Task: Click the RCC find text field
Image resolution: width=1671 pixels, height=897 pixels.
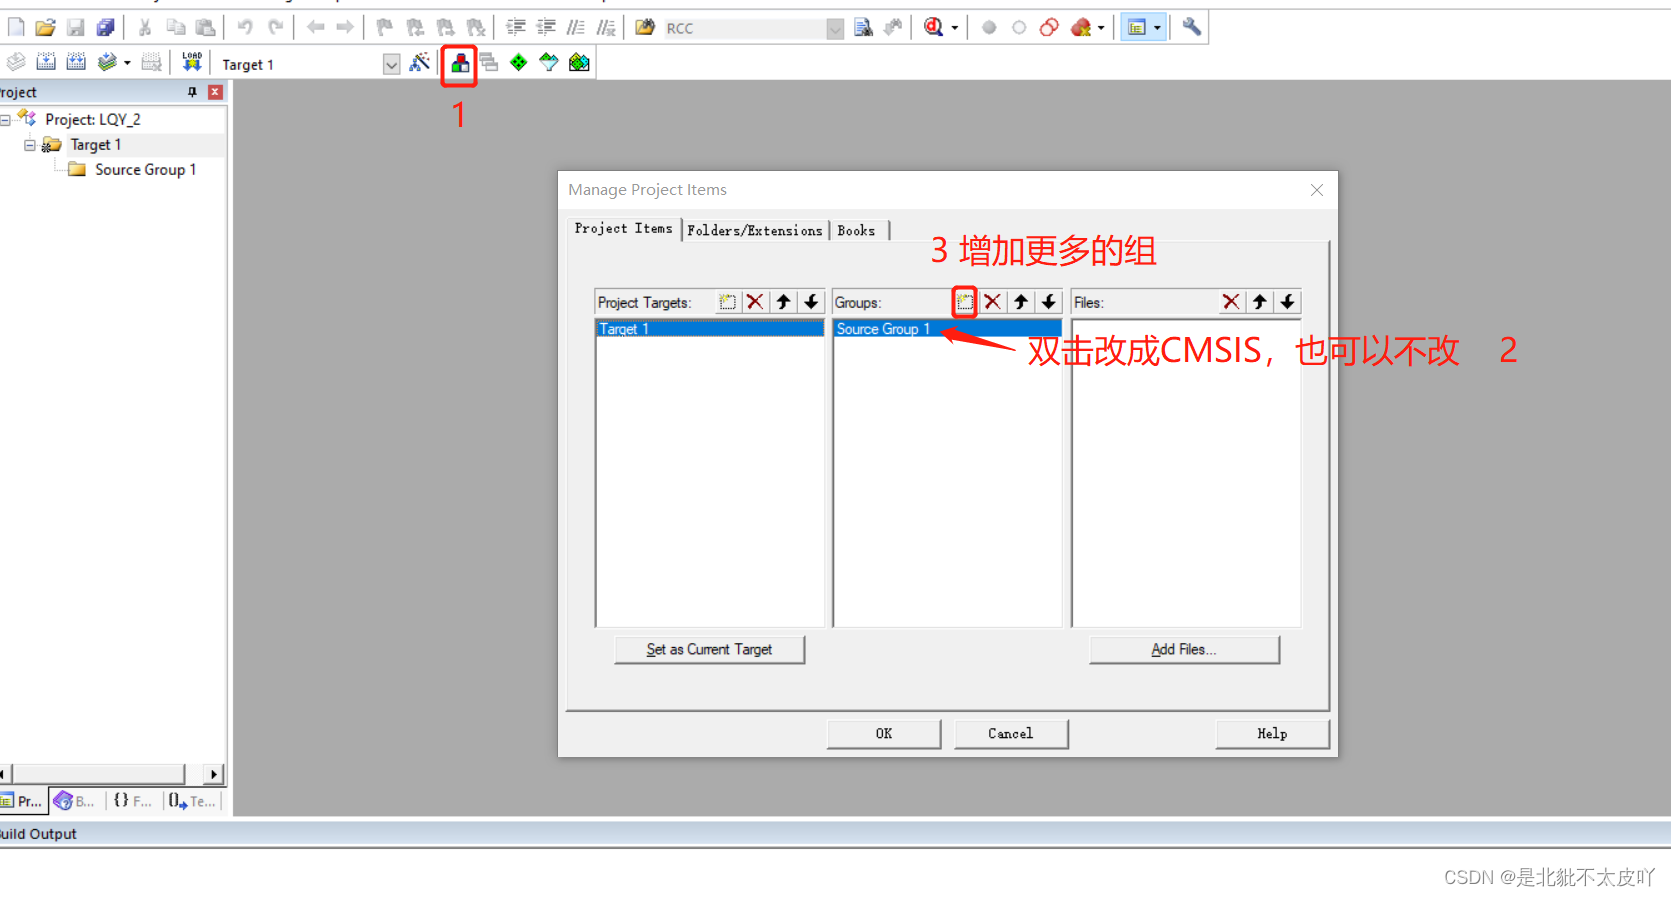Action: tap(745, 29)
